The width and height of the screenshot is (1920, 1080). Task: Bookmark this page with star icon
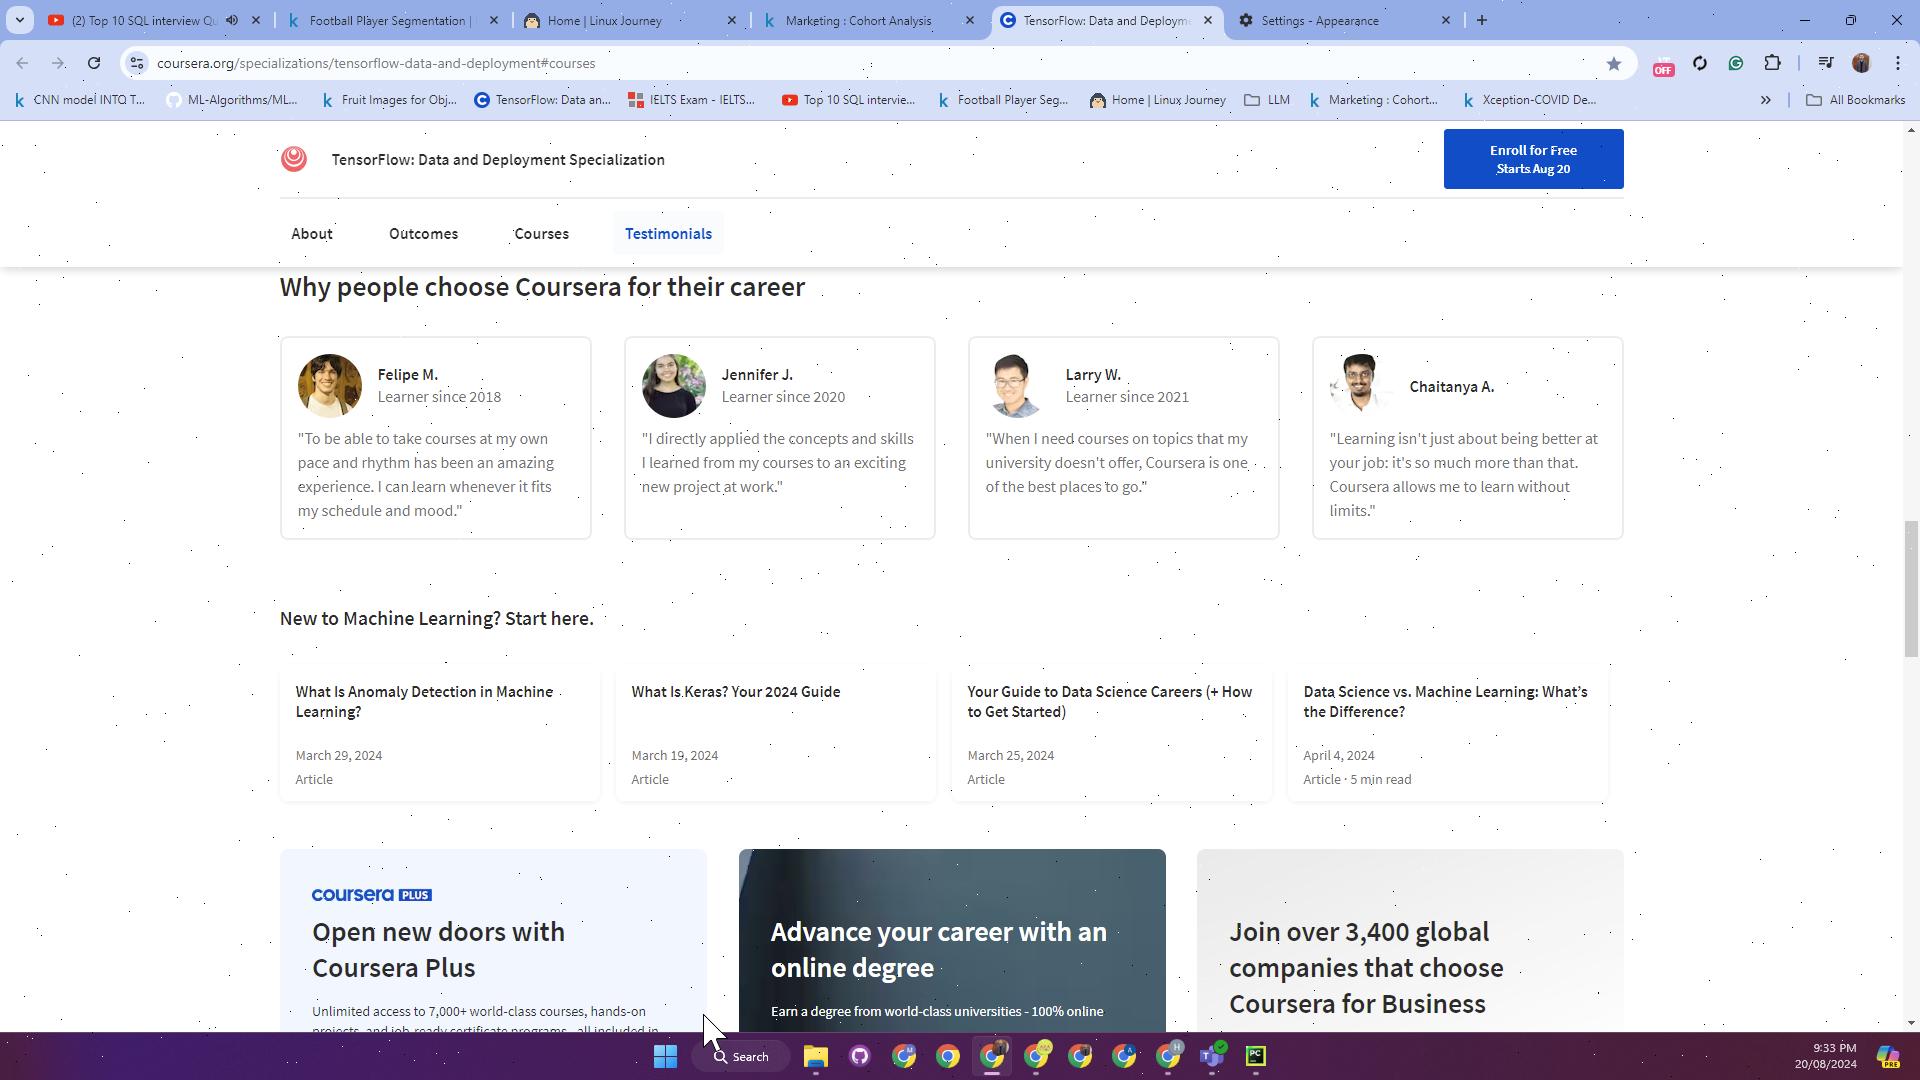pos(1613,63)
